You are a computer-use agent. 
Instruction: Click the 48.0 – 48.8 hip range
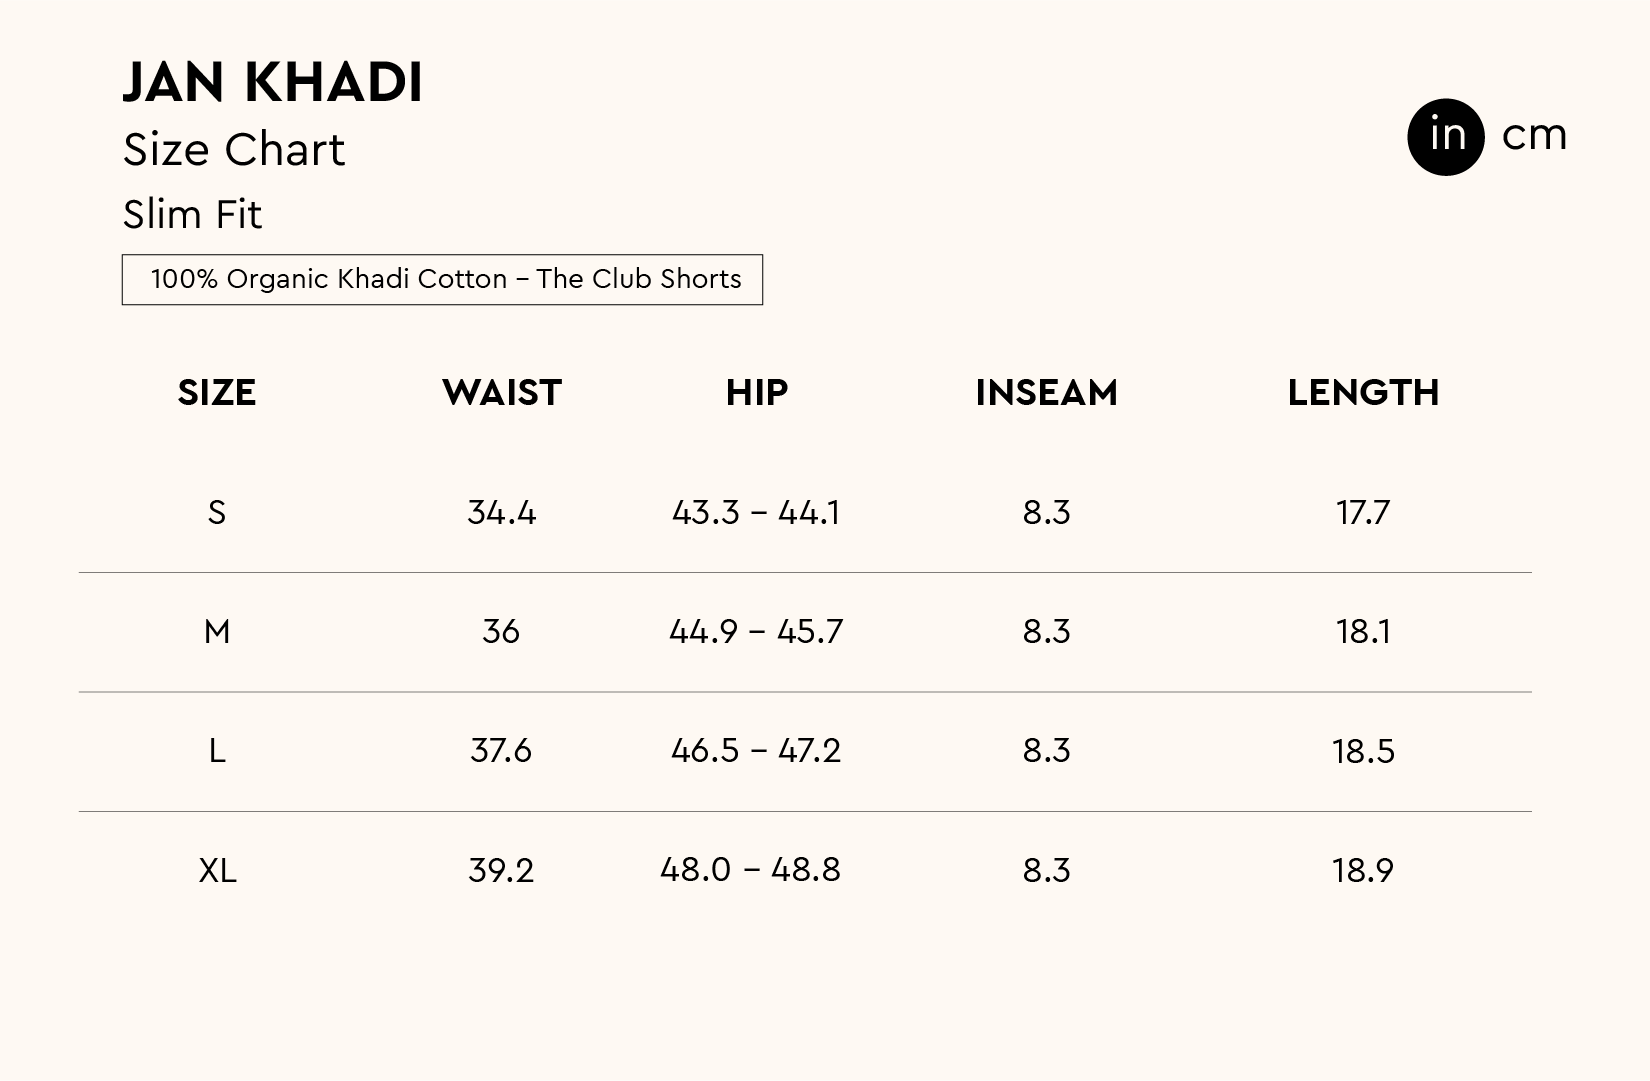(750, 870)
